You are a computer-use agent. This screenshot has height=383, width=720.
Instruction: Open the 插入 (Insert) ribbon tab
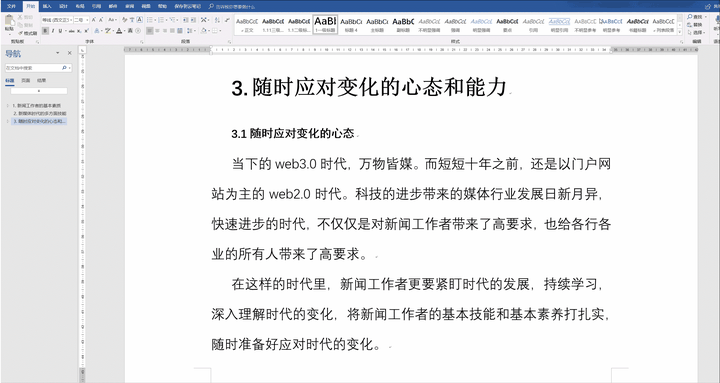(x=47, y=6)
